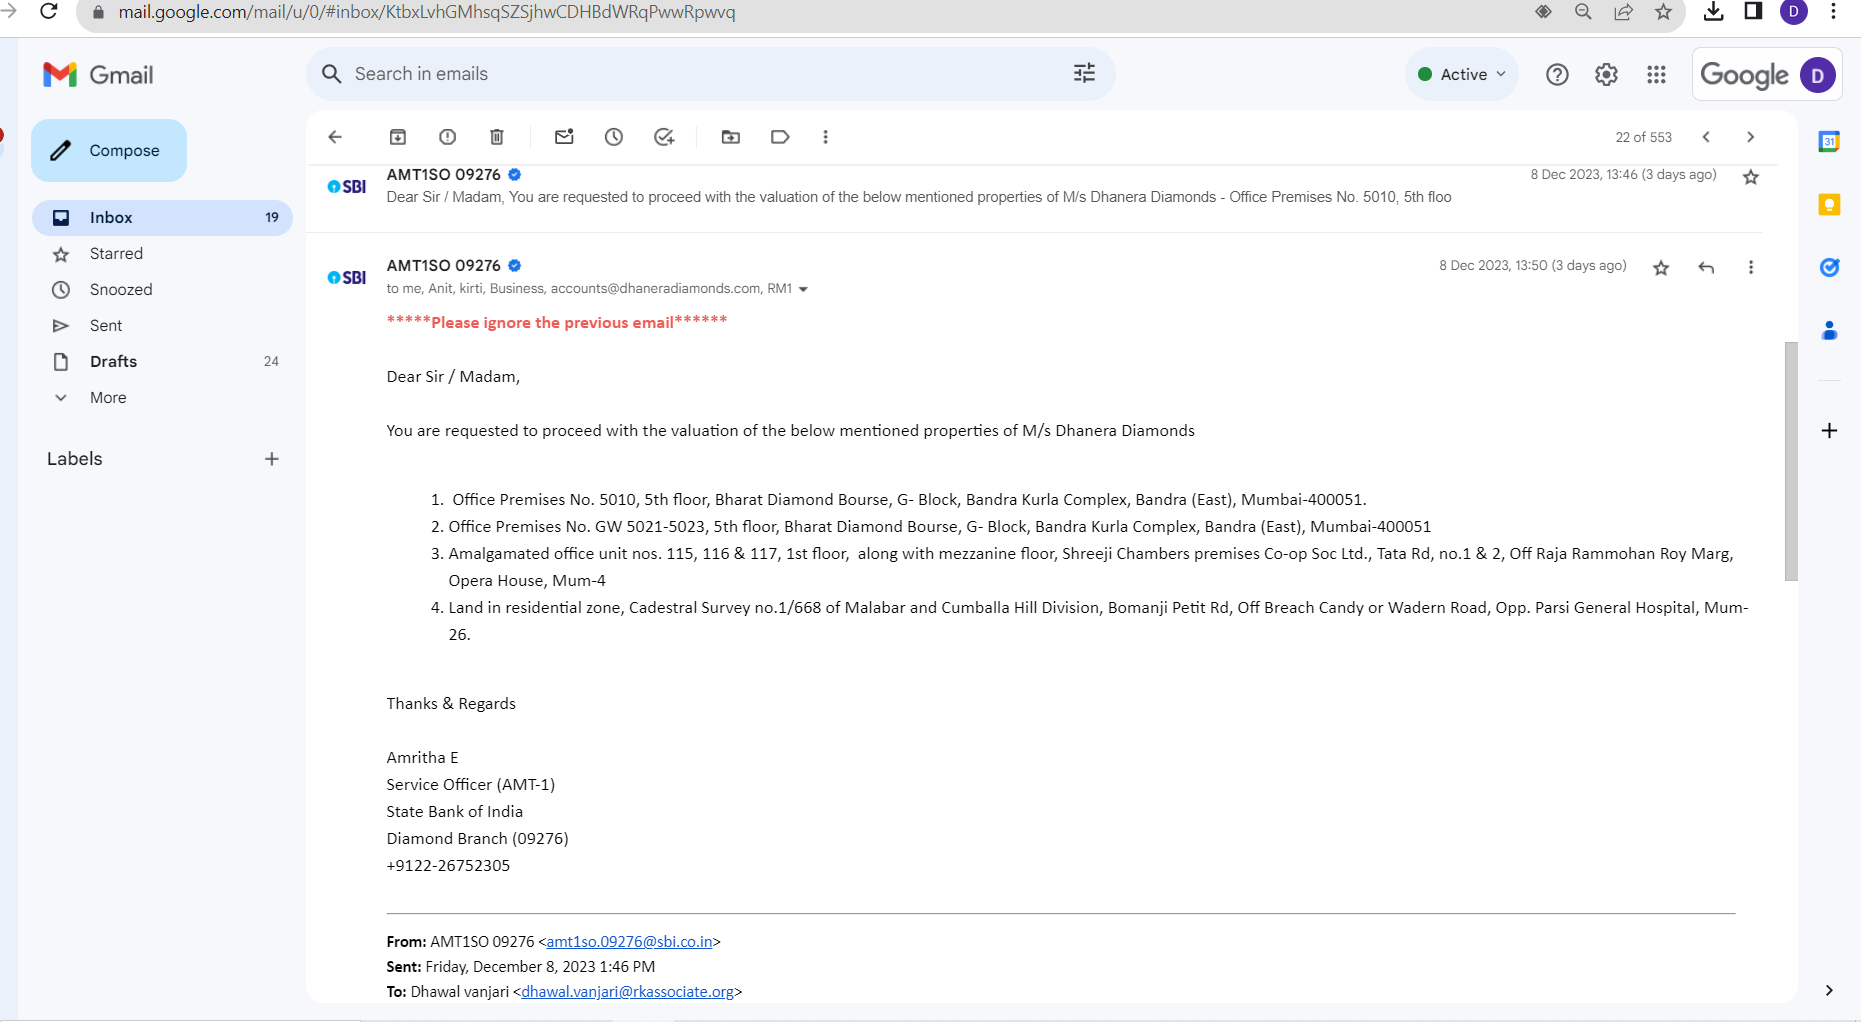Image resolution: width=1861 pixels, height=1022 pixels.
Task: Toggle the browser side panel
Action: (1753, 11)
